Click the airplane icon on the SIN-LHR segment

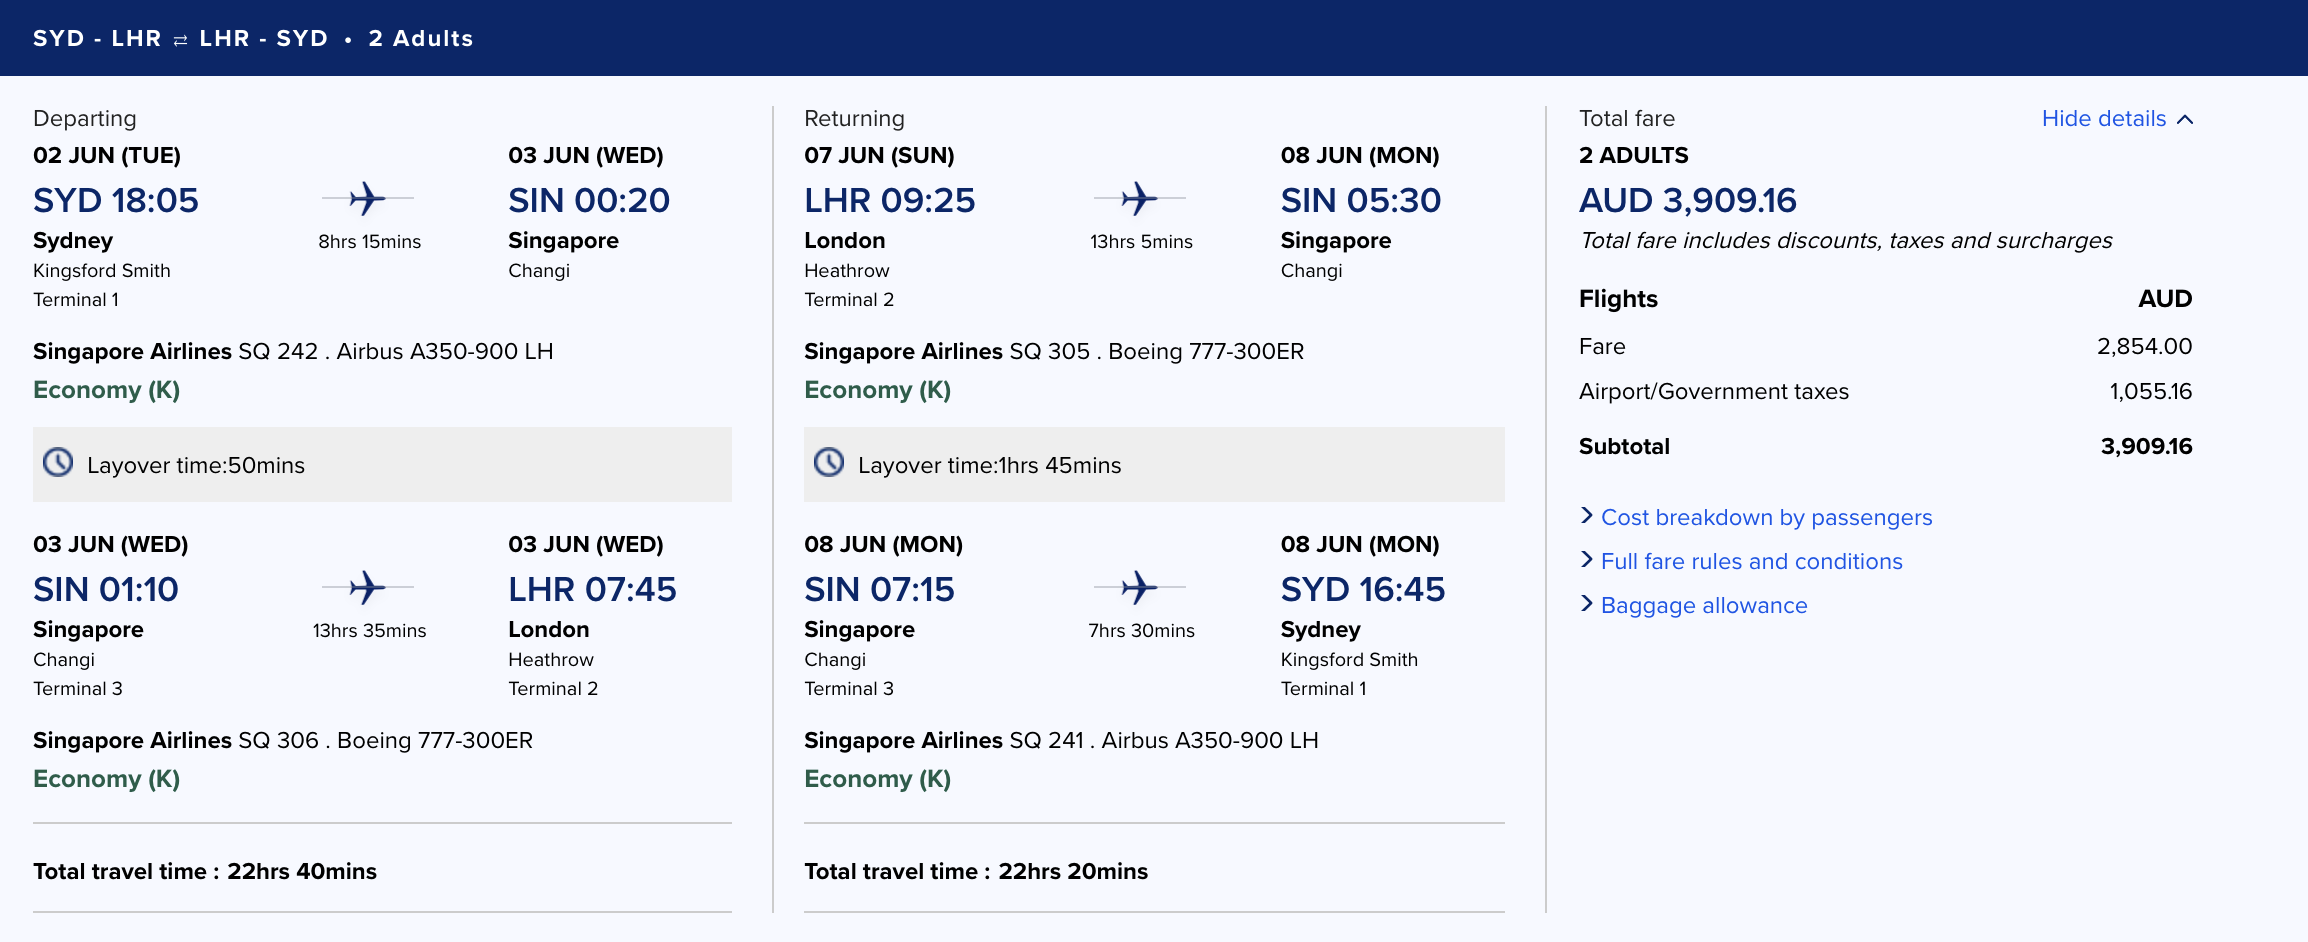[368, 588]
